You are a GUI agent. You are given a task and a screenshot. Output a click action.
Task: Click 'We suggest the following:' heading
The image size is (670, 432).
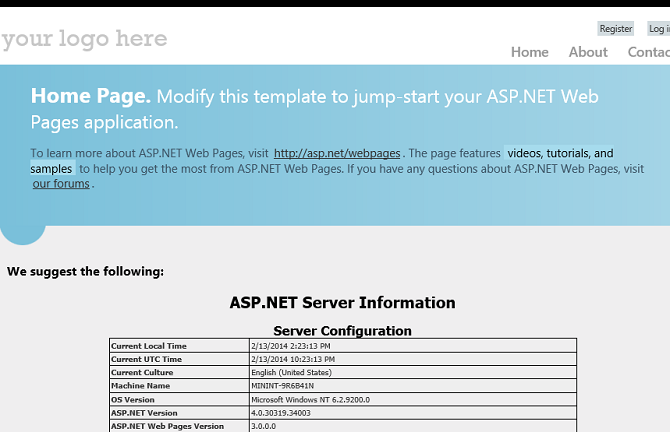click(x=85, y=271)
